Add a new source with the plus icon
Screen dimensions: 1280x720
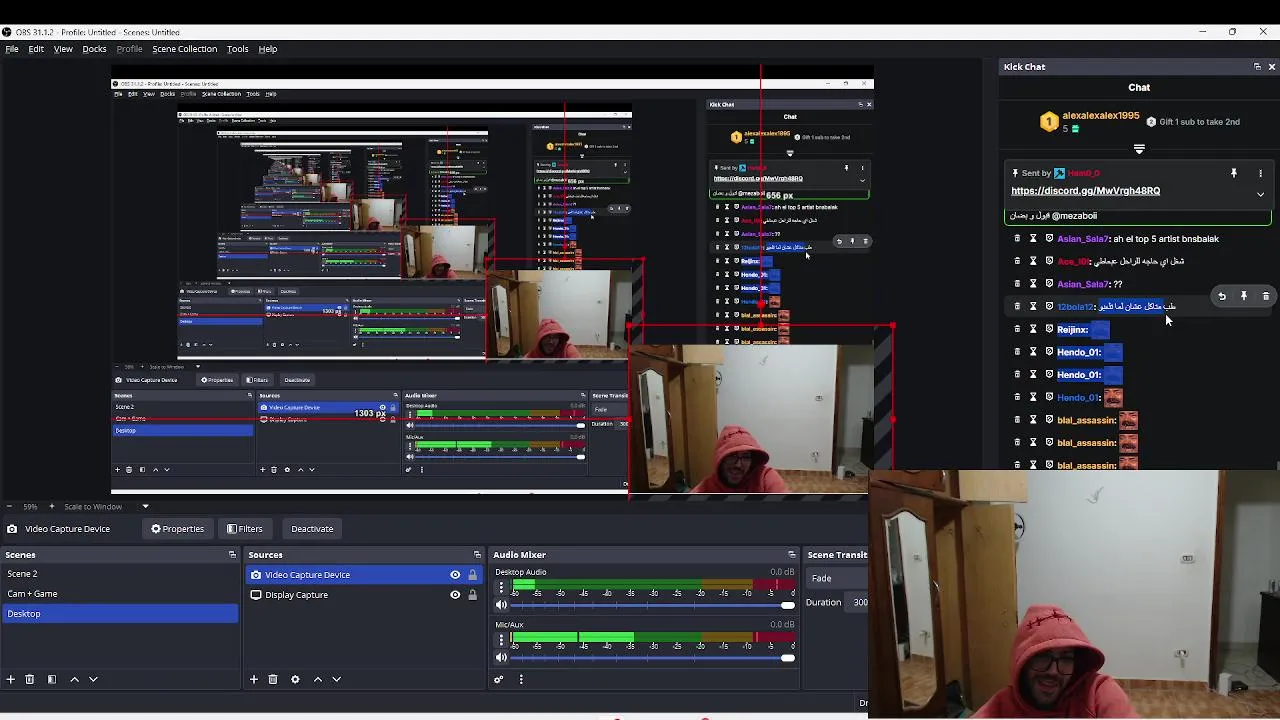254,679
